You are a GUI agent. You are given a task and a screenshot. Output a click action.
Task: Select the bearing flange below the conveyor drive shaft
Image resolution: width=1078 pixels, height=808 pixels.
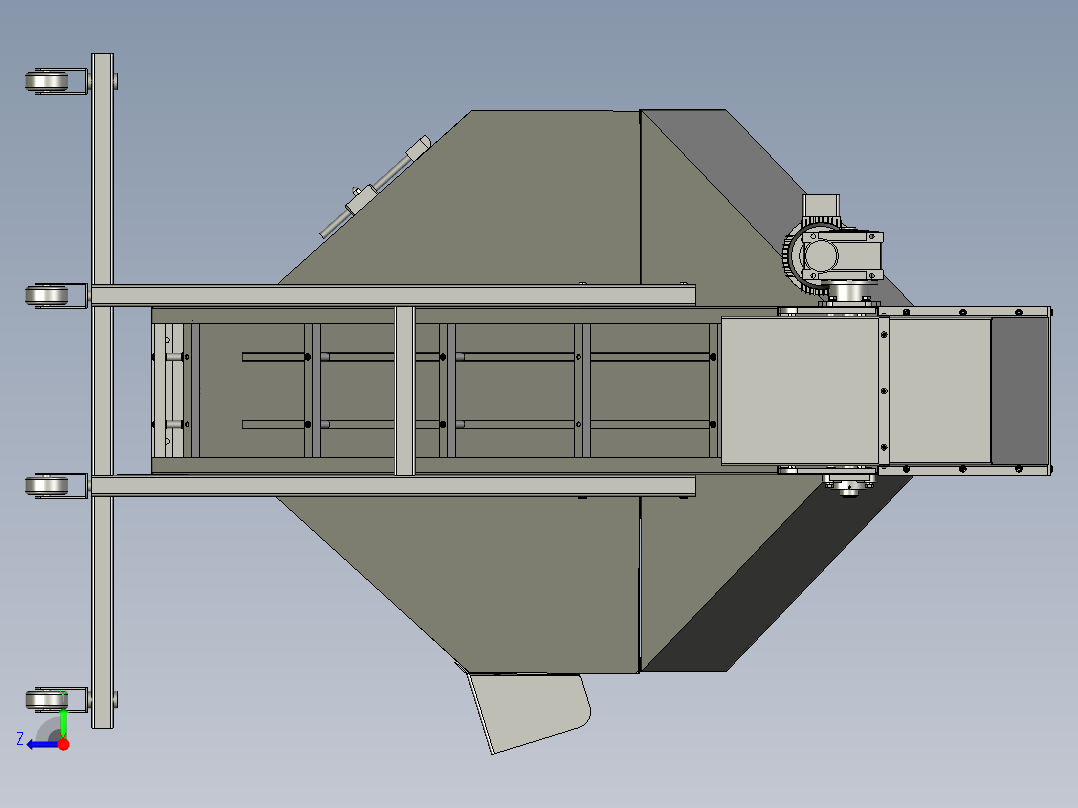[x=850, y=483]
